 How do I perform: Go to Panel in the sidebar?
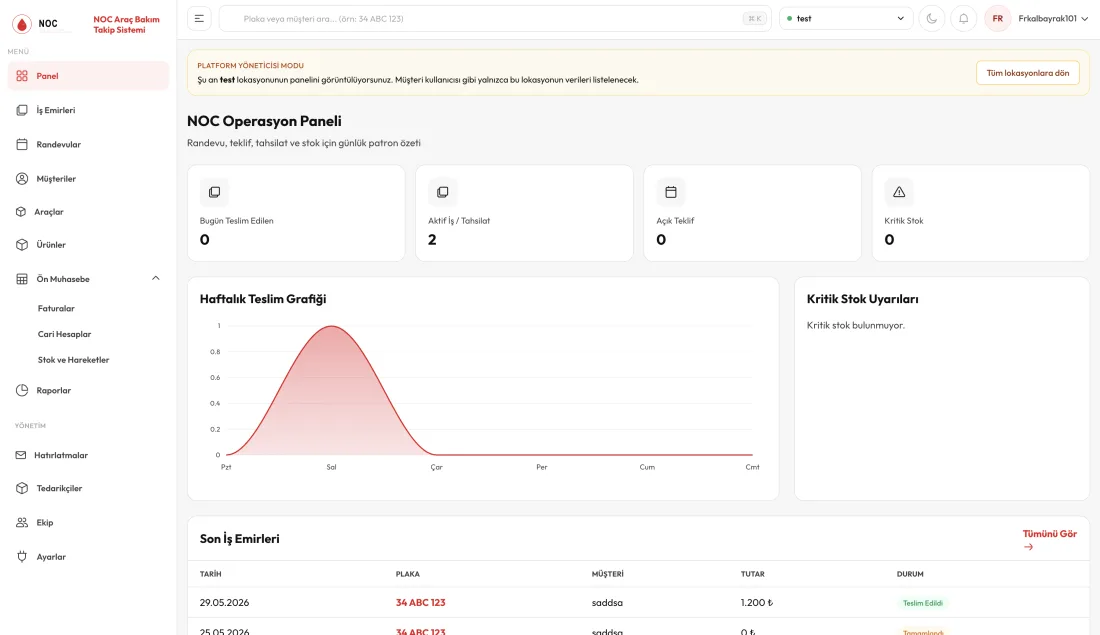click(88, 76)
